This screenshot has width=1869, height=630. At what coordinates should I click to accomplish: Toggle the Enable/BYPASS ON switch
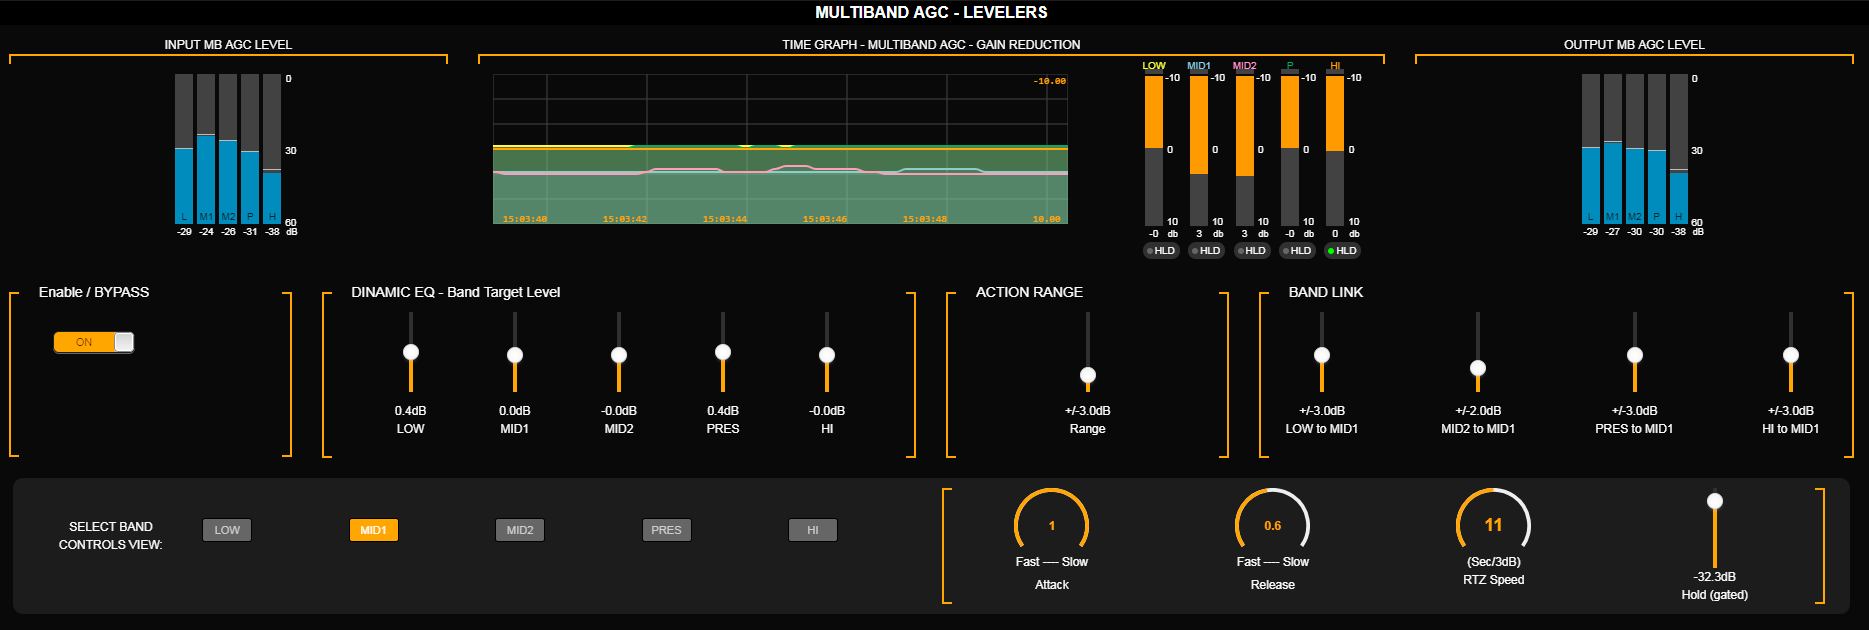point(93,342)
